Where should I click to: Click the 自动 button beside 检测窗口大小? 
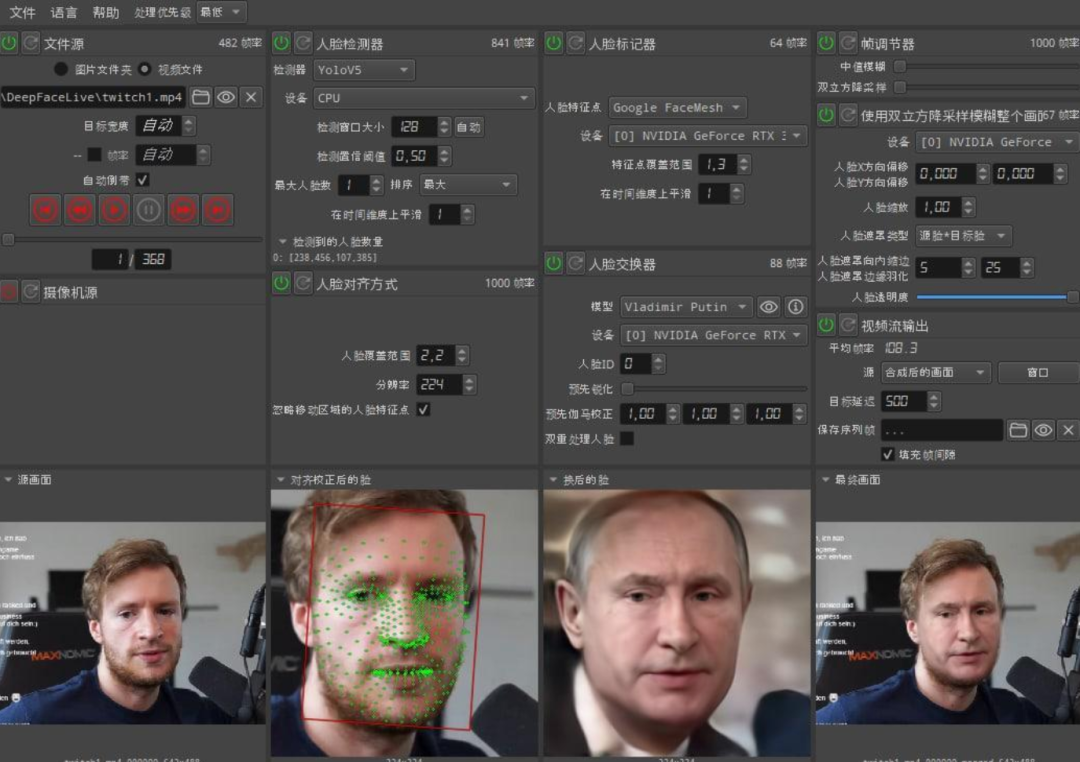click(468, 127)
